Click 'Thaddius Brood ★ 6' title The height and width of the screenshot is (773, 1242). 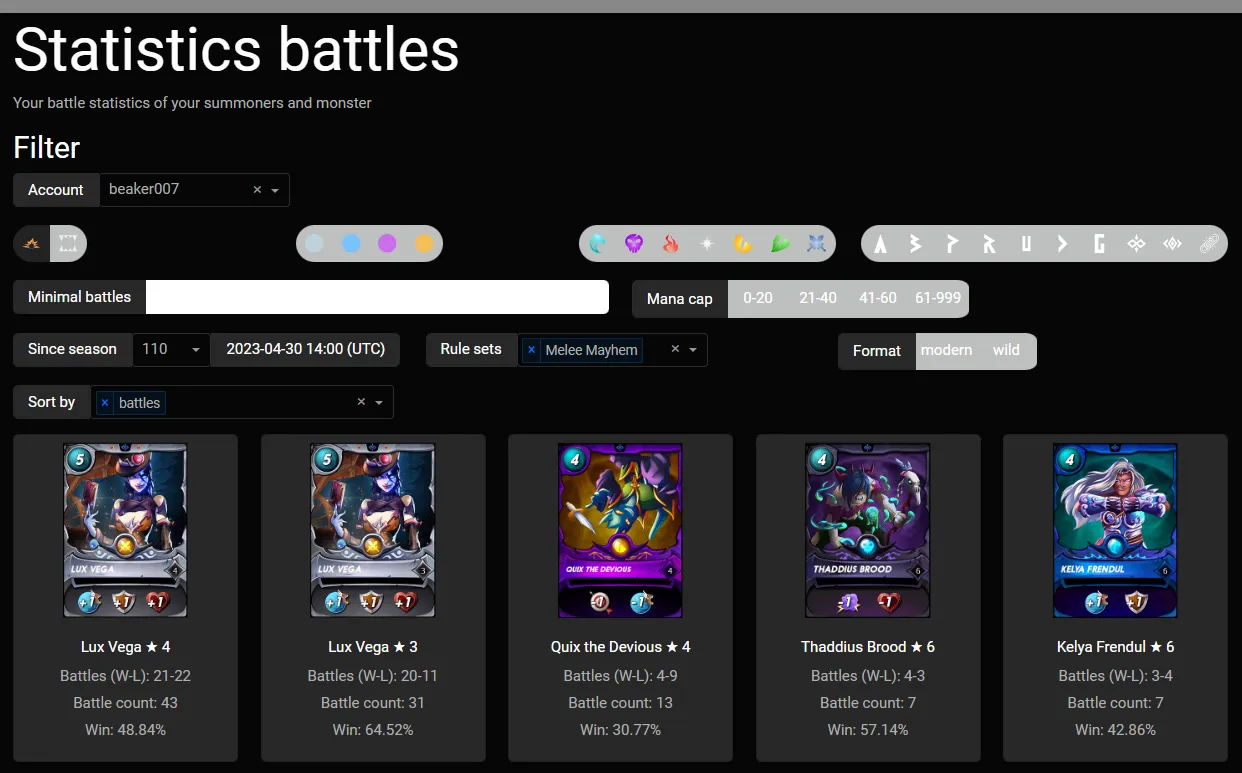(868, 647)
